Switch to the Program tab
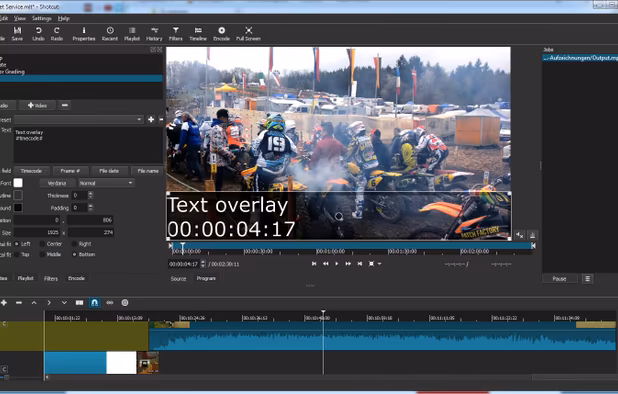The image size is (618, 394). [x=206, y=278]
